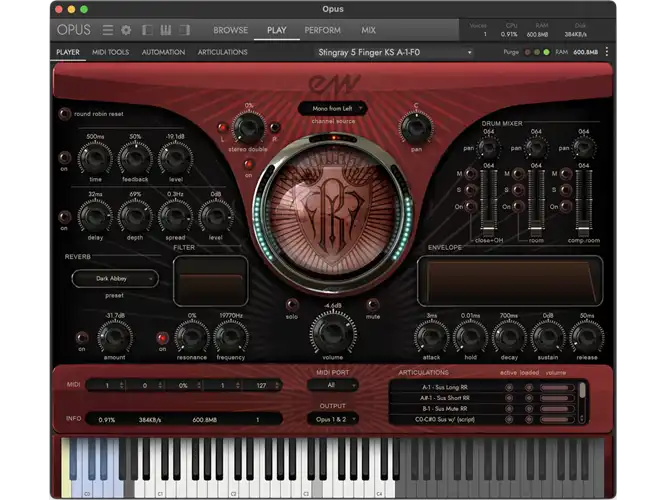
Task: Click the close+OH pan knob
Action: (488, 148)
